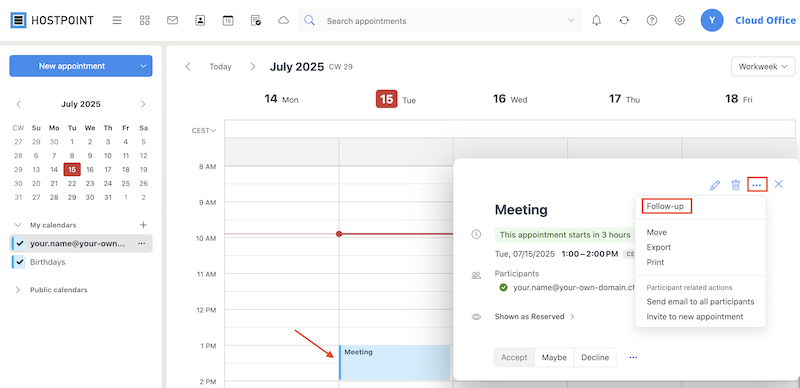Click the Today button
Screen dimensions: 800x388
[x=220, y=66]
